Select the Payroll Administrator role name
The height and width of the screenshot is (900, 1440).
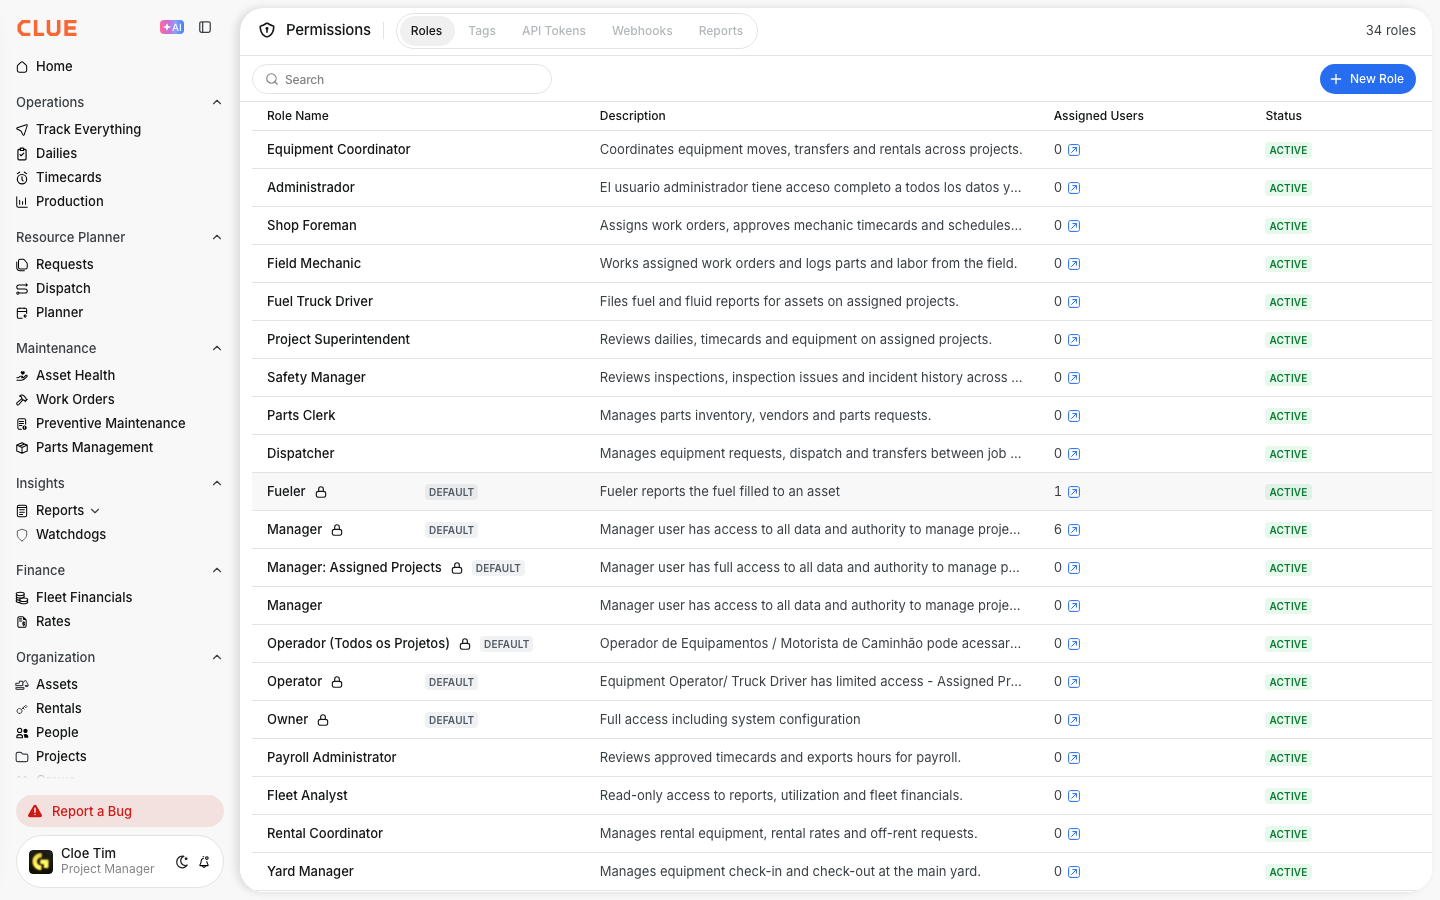pos(332,757)
